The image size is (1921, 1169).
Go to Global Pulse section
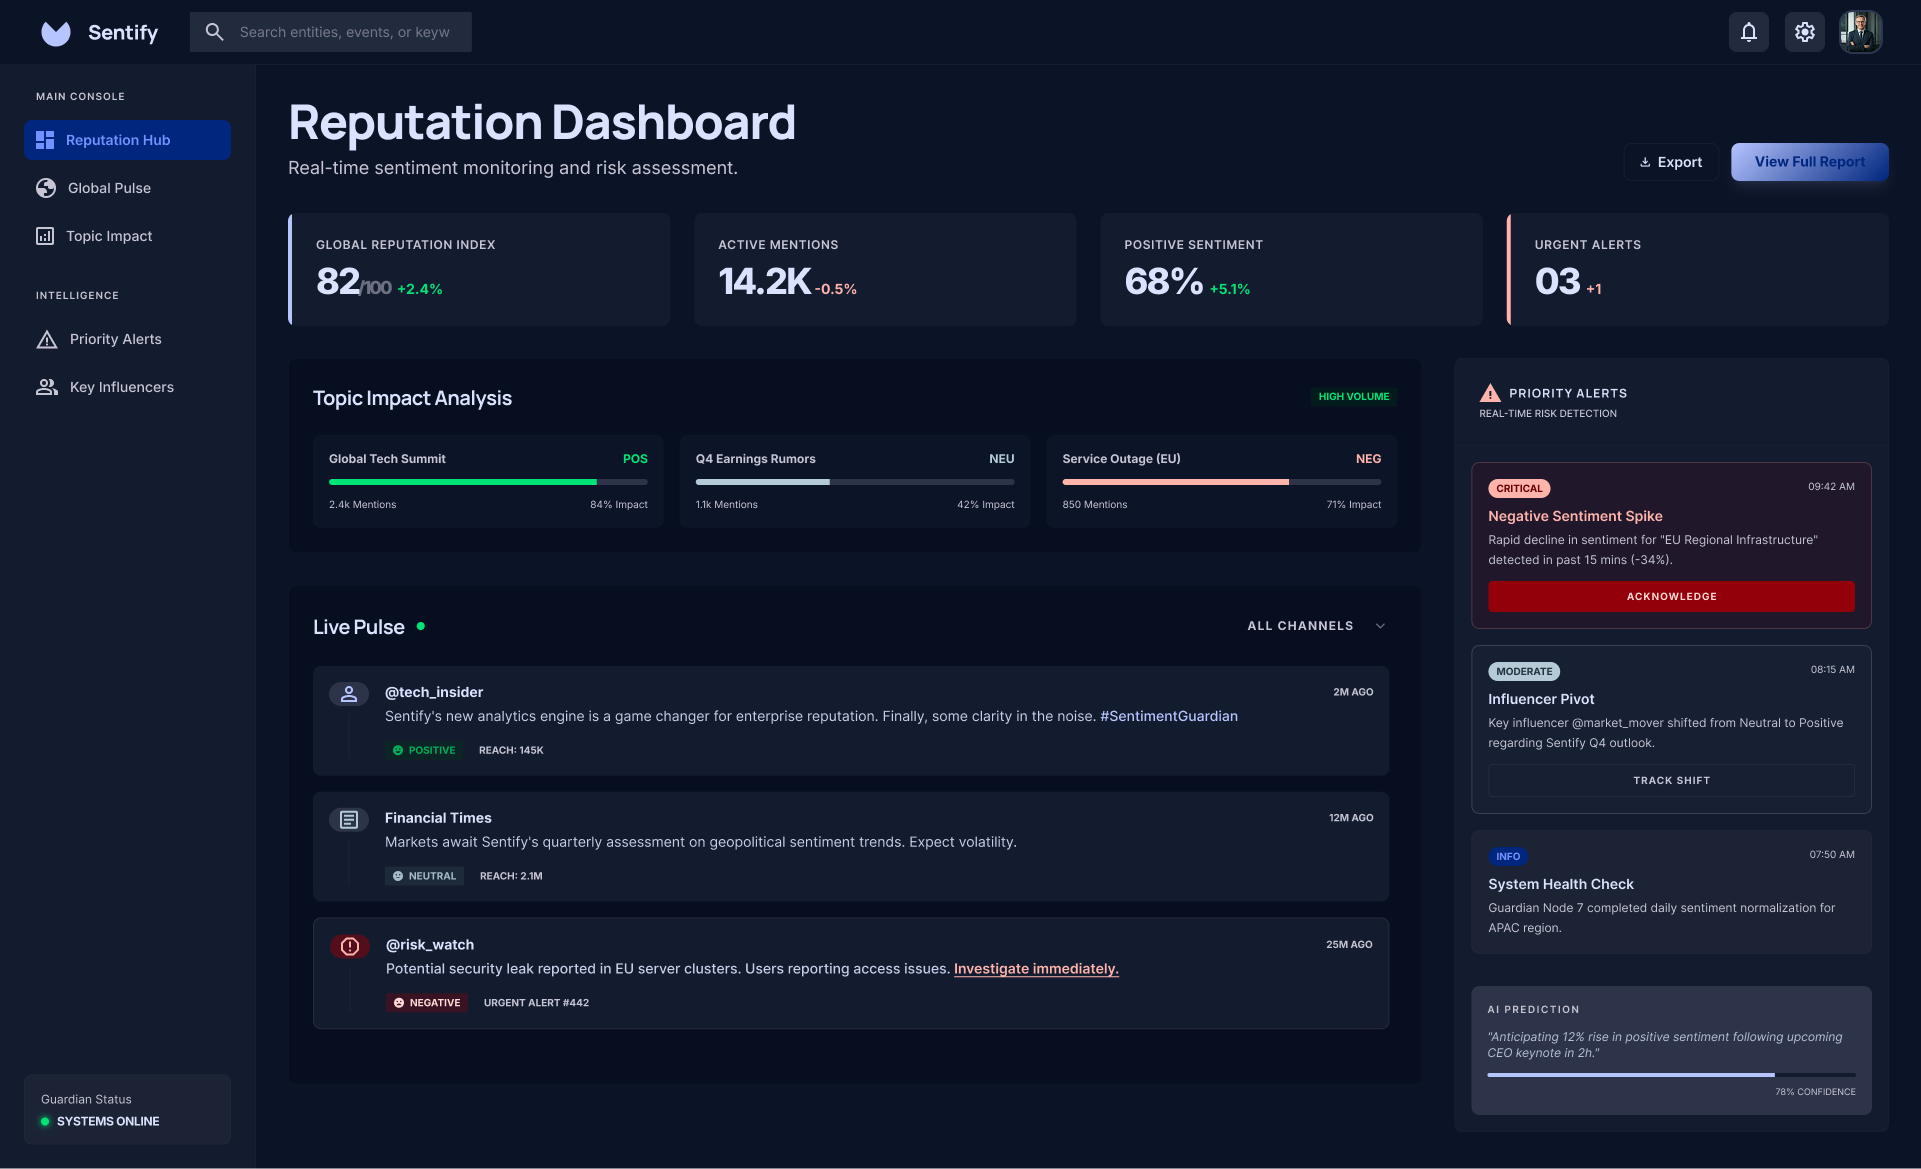[x=127, y=188]
